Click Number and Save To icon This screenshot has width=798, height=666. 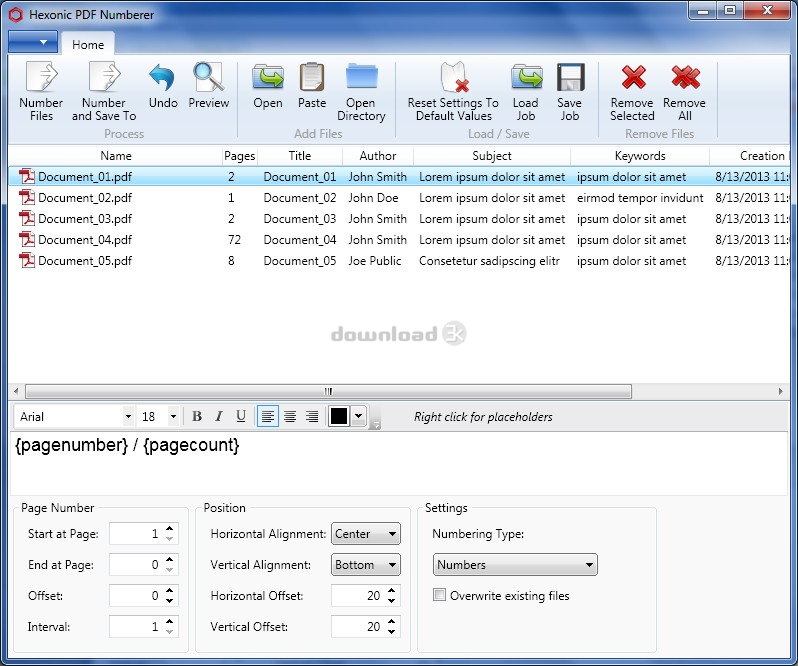coord(104,77)
